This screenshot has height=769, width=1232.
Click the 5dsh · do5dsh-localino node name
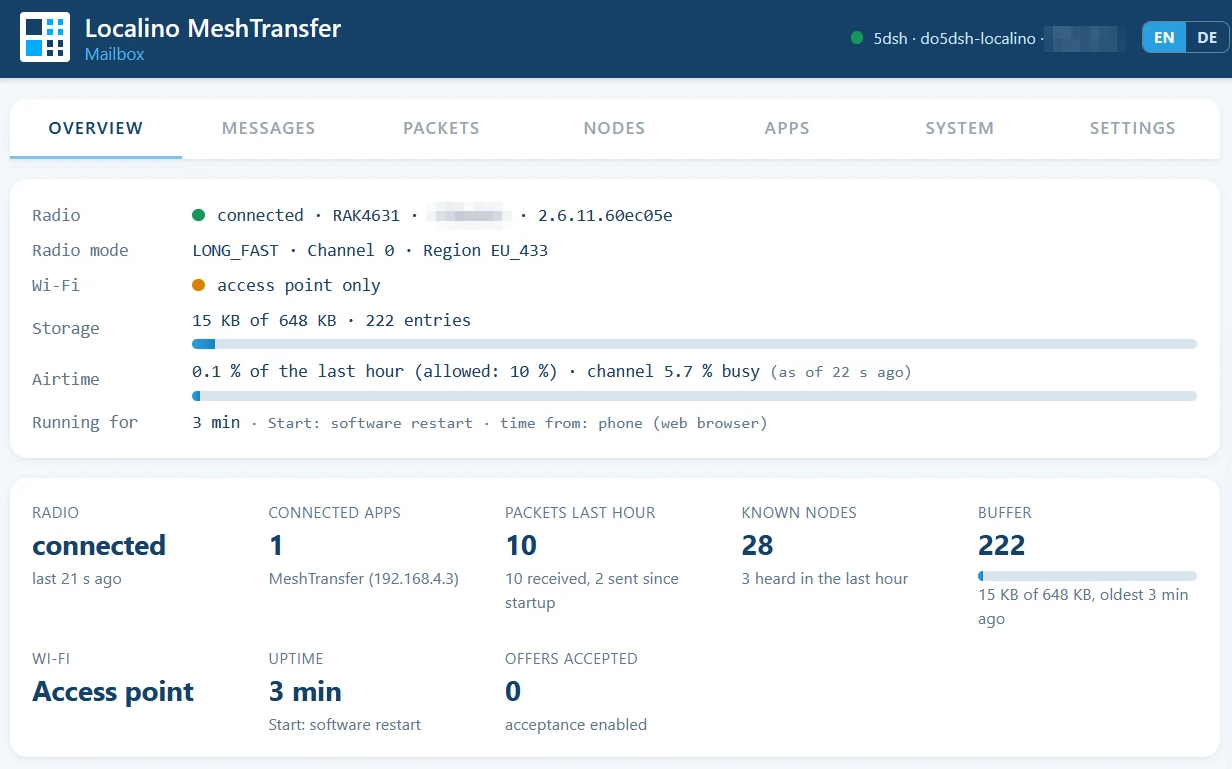(954, 38)
